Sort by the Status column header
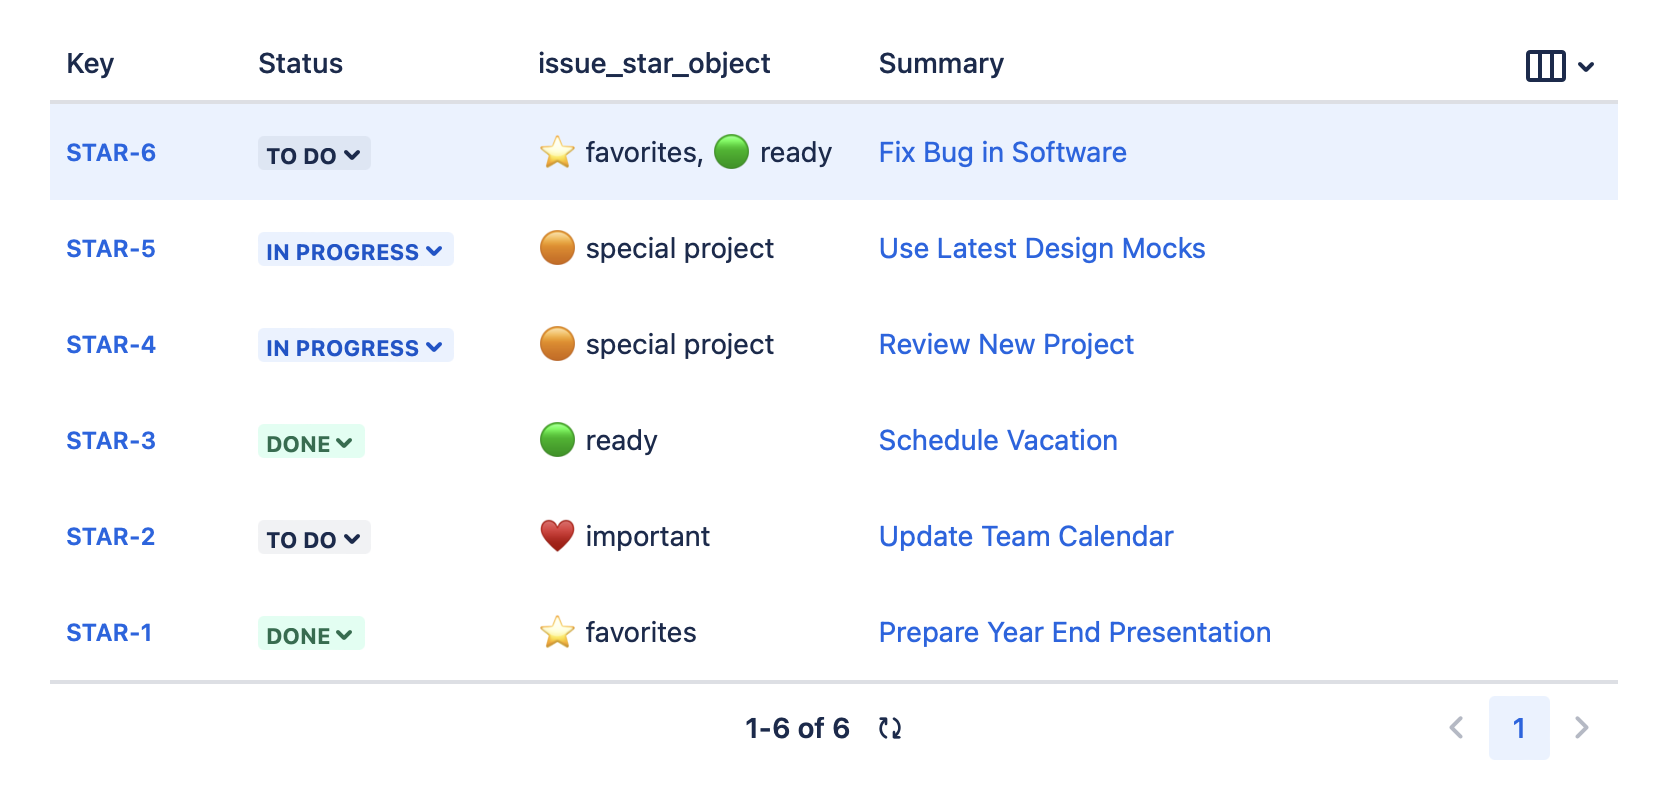This screenshot has height=806, width=1676. click(x=300, y=64)
